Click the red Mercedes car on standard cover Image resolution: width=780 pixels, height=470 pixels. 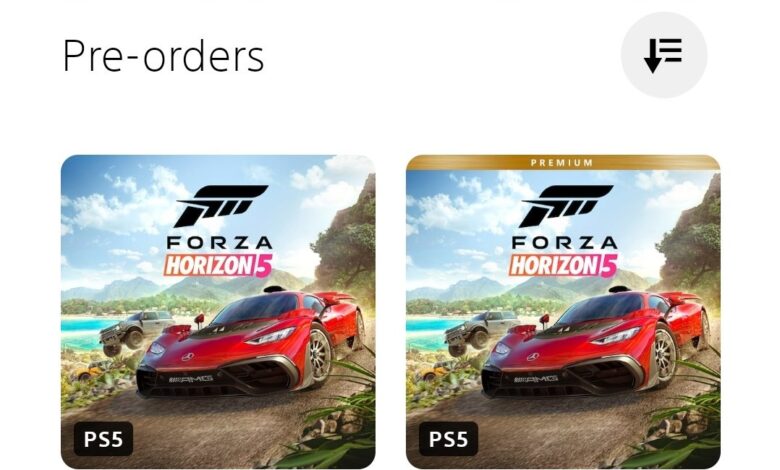click(x=251, y=345)
